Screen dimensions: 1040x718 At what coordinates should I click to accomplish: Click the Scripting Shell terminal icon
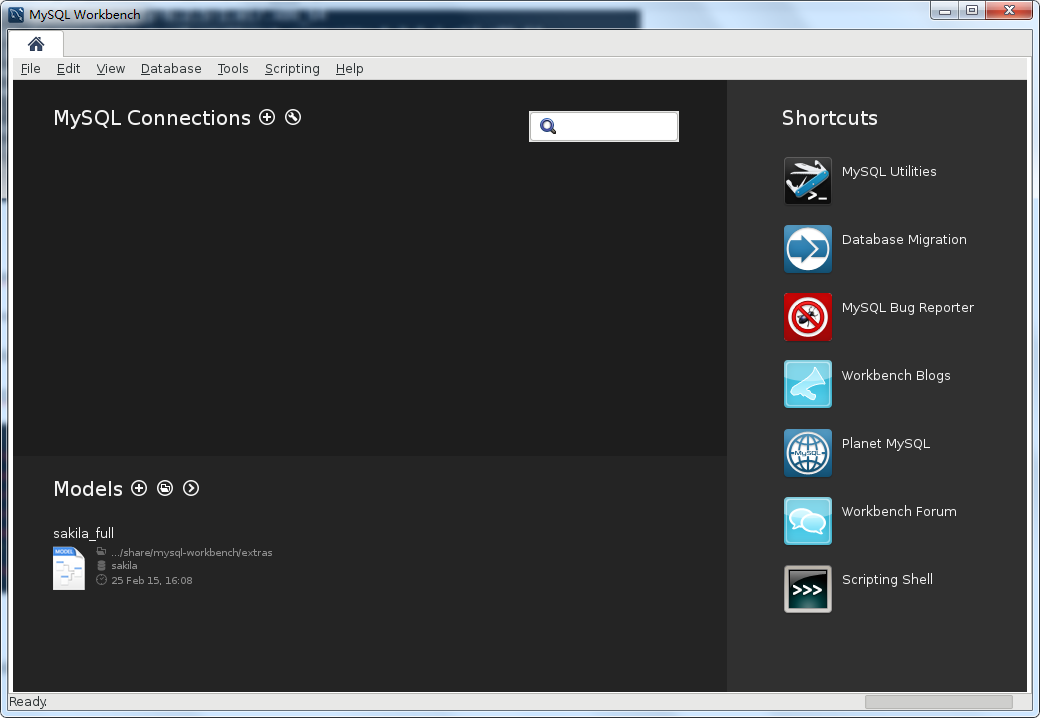tap(807, 589)
